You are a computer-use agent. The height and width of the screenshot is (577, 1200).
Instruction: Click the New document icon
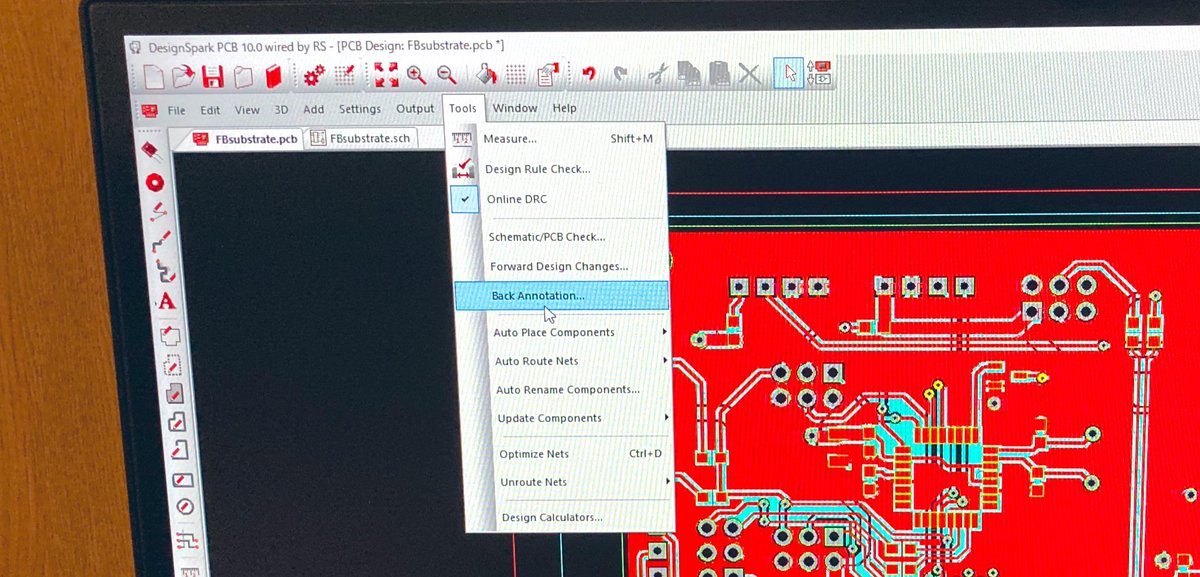pyautogui.click(x=153, y=76)
